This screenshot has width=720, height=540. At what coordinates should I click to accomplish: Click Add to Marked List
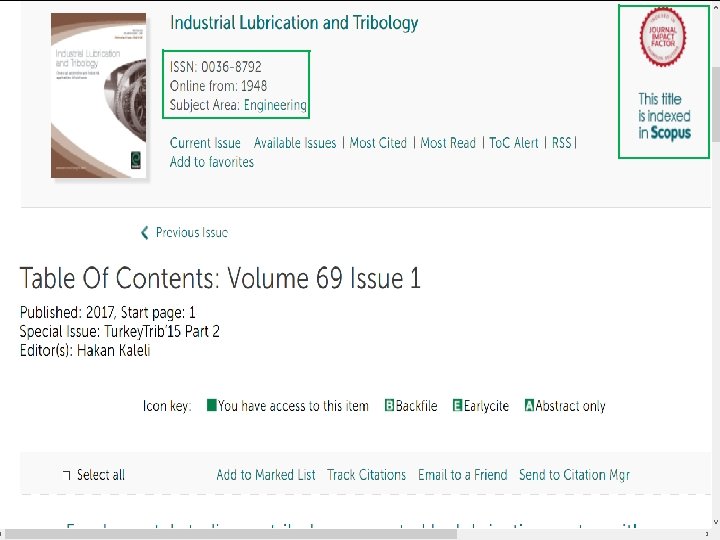(x=266, y=475)
